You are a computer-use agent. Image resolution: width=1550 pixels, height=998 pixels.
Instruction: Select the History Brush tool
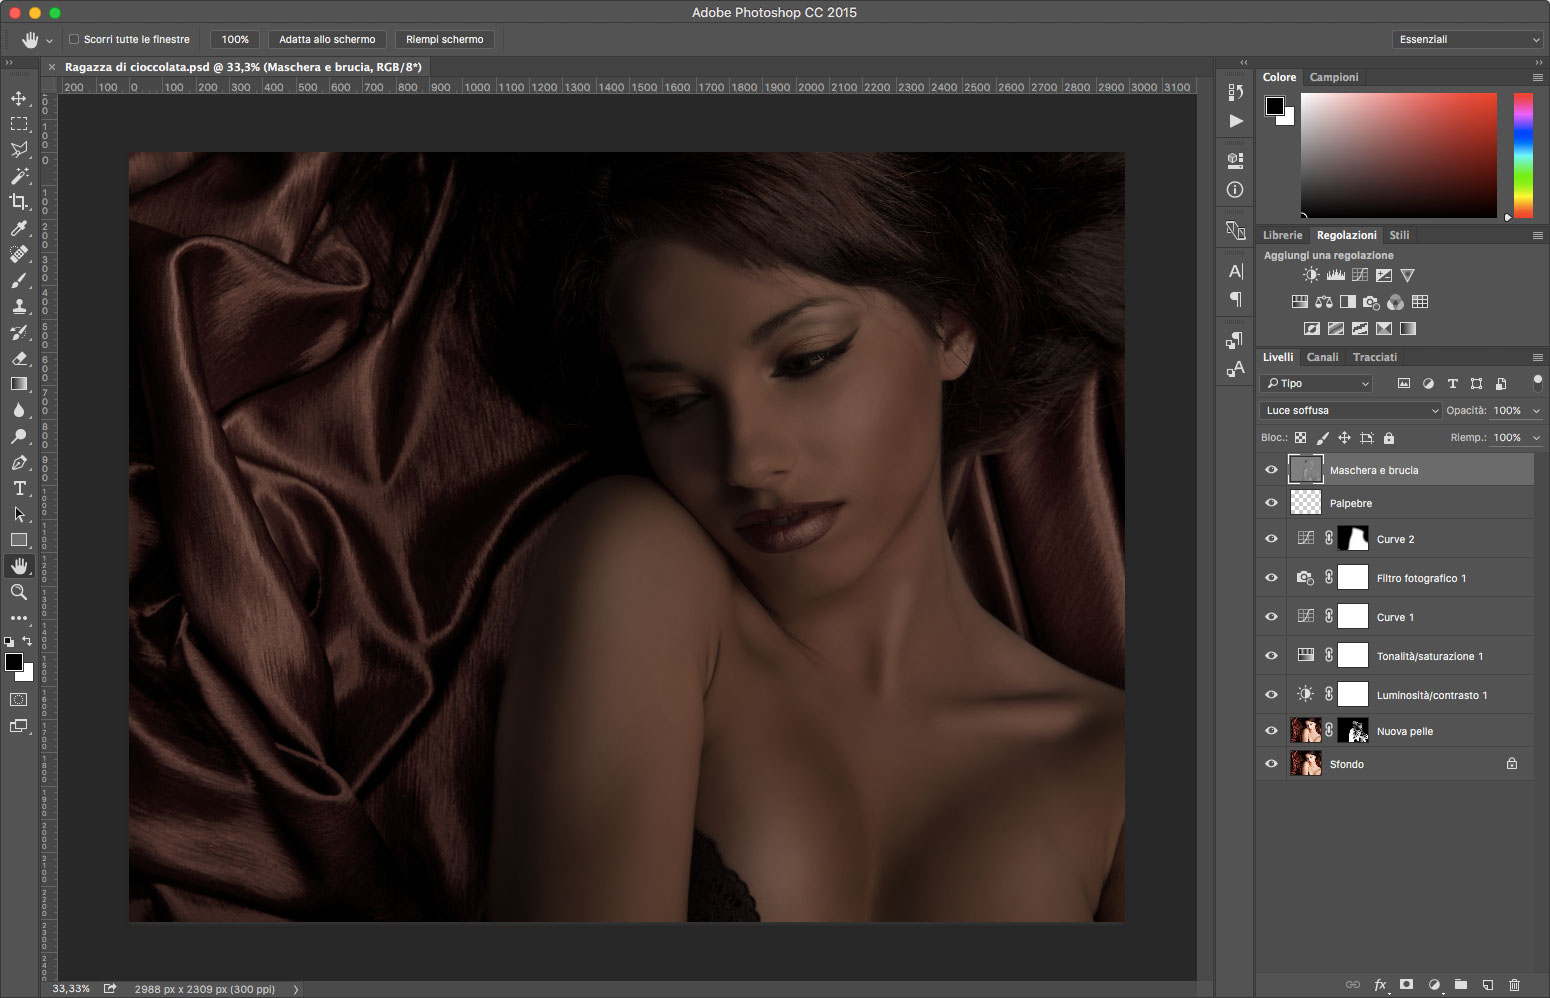tap(19, 332)
